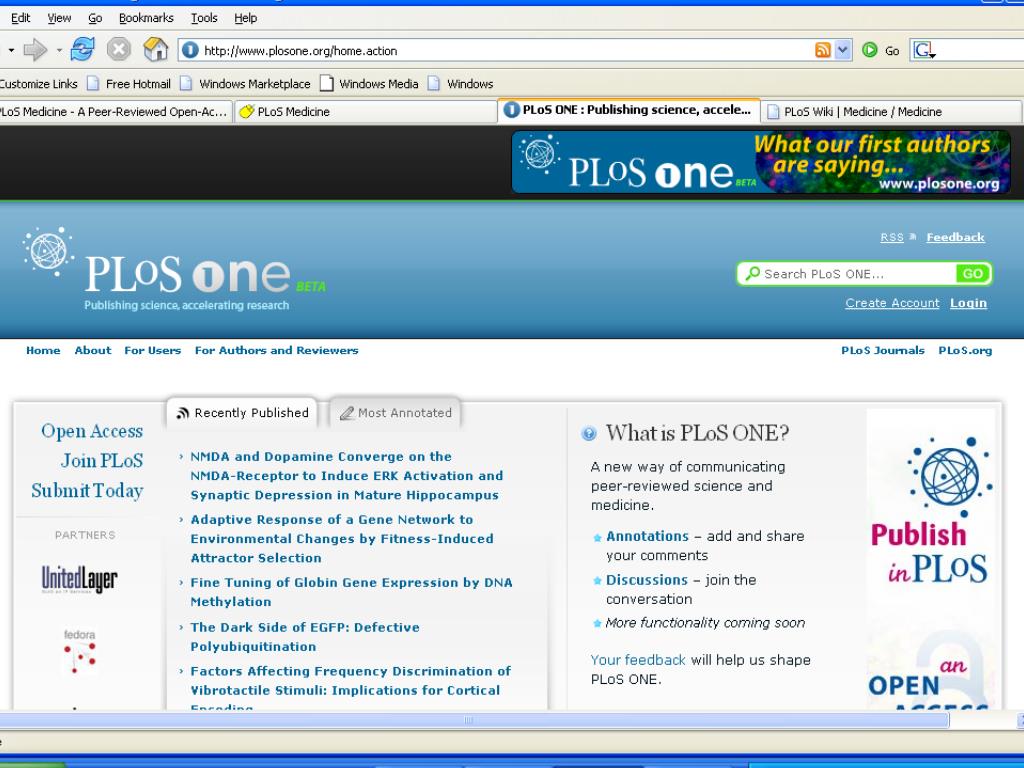Viewport: 1024px width, 768px height.
Task: Click the Customize Links bookmark
Action: [x=39, y=84]
